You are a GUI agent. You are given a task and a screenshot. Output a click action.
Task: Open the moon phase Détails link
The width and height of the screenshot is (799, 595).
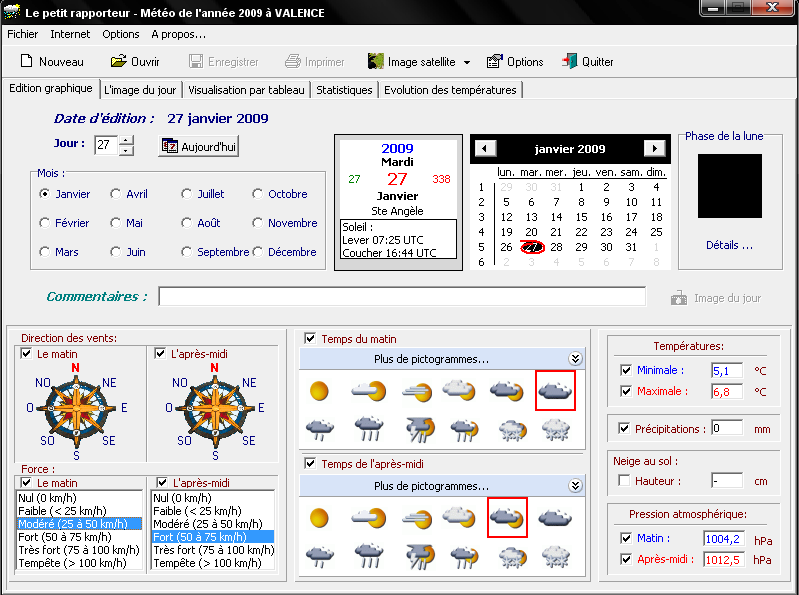pyautogui.click(x=729, y=245)
